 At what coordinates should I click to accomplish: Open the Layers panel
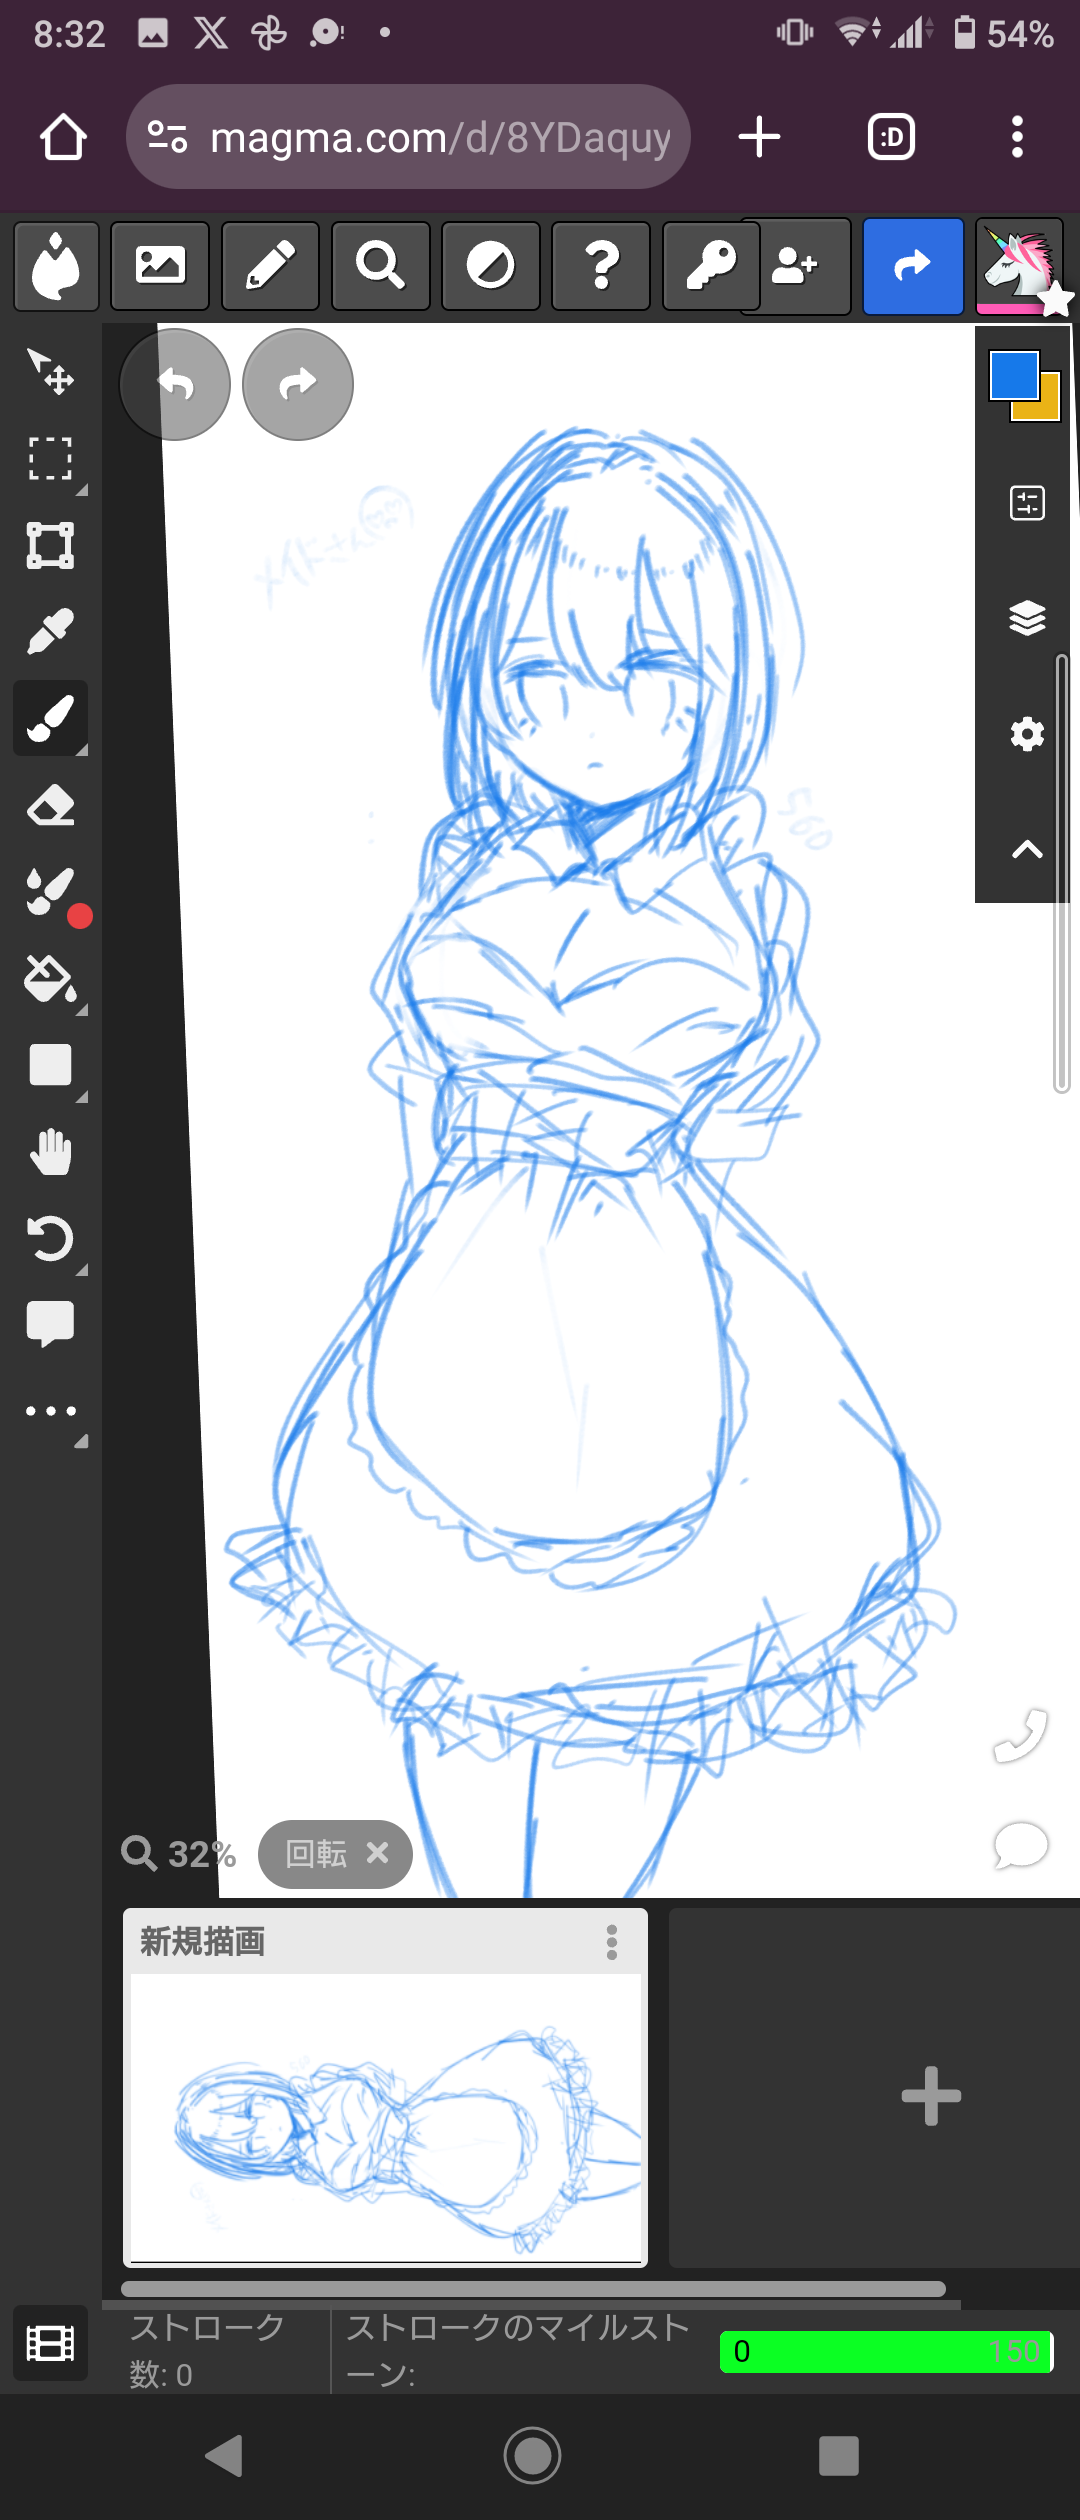[x=1027, y=618]
